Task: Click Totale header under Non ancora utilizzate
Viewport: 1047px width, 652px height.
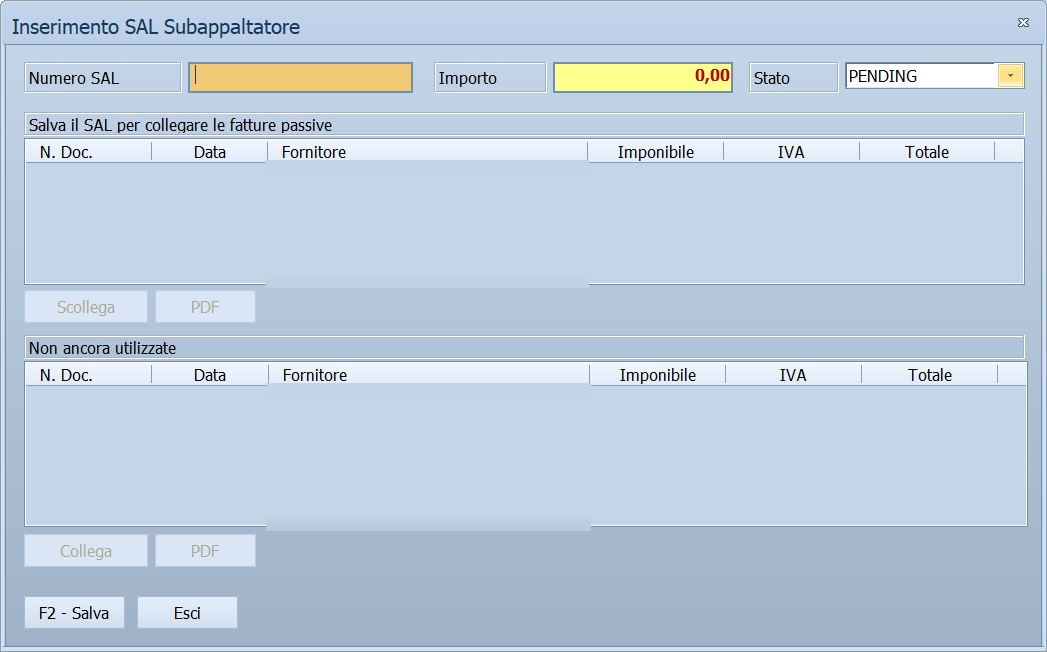Action: point(929,375)
